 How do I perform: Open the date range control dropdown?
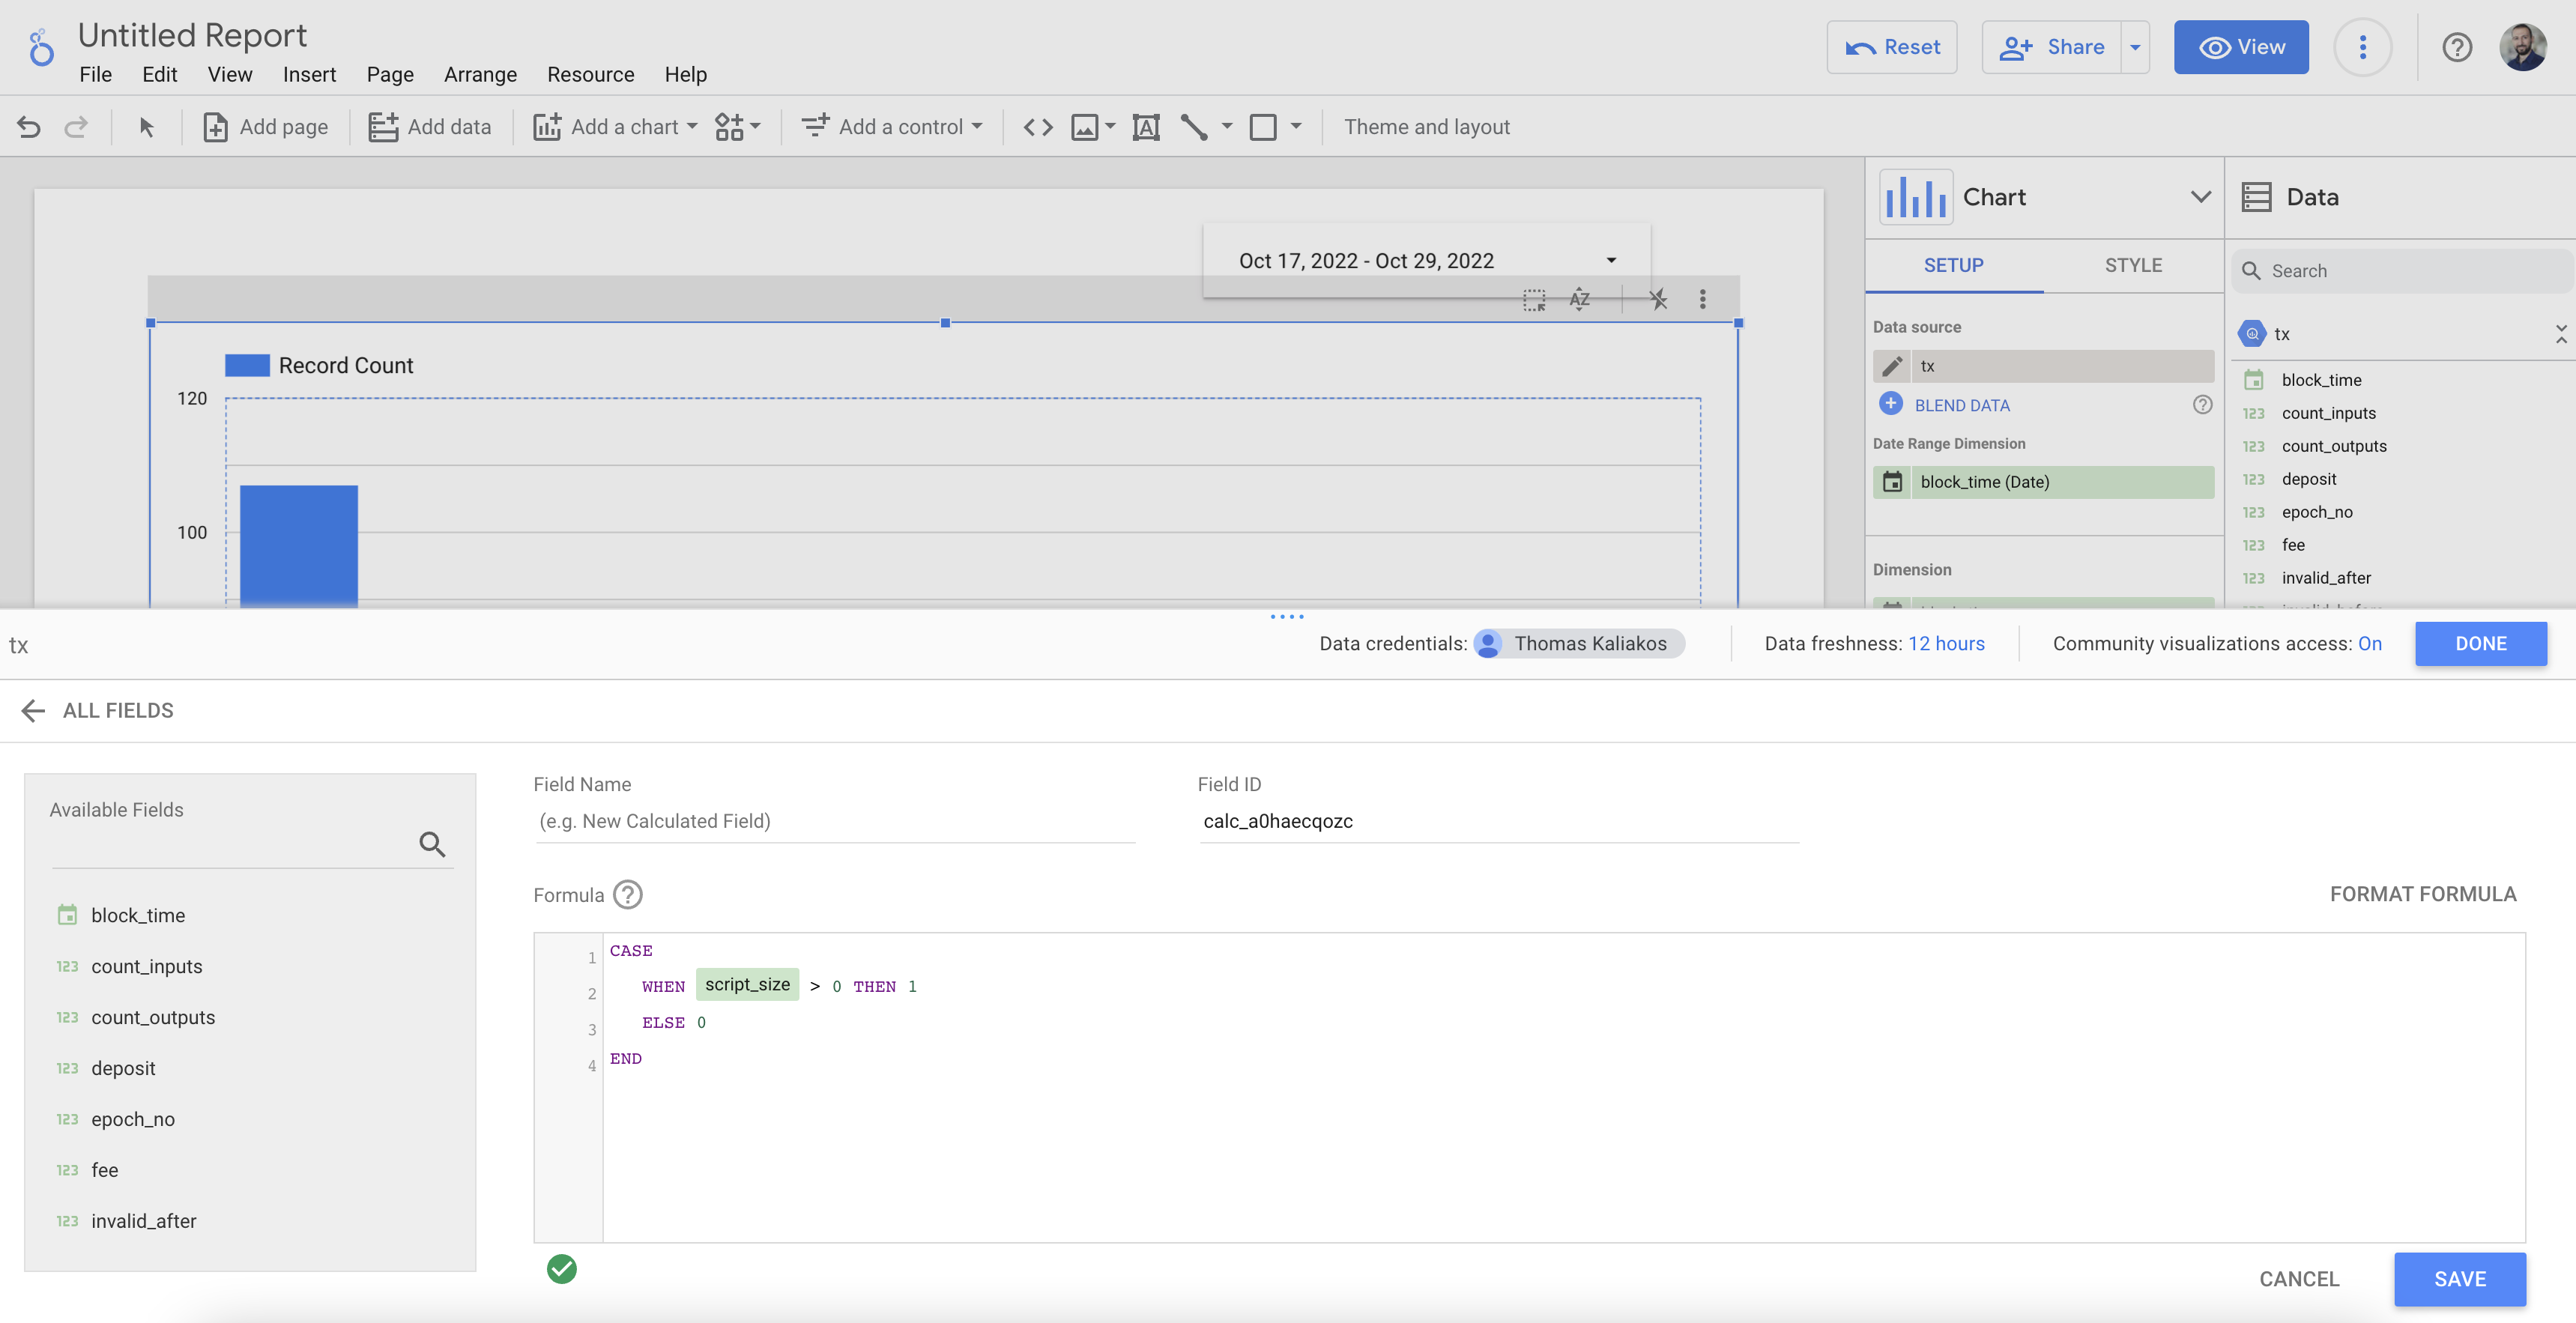click(1427, 261)
